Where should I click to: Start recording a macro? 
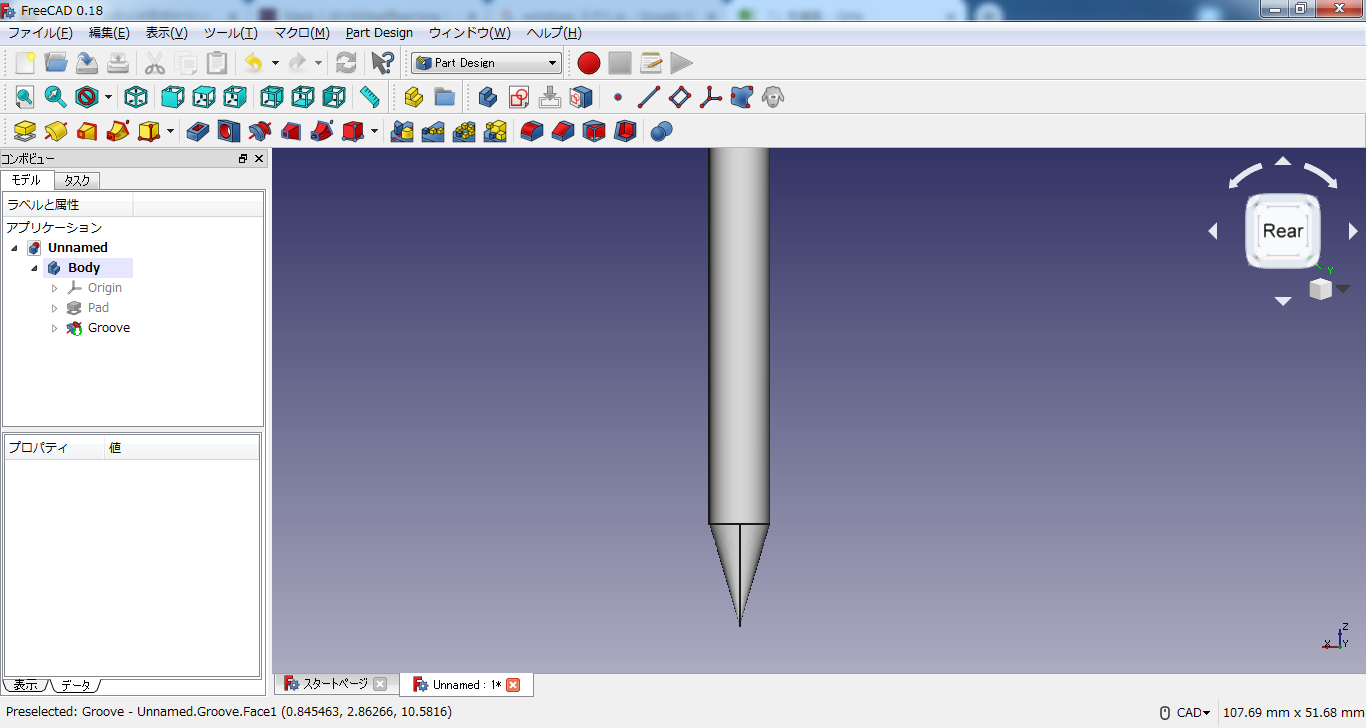pyautogui.click(x=589, y=63)
